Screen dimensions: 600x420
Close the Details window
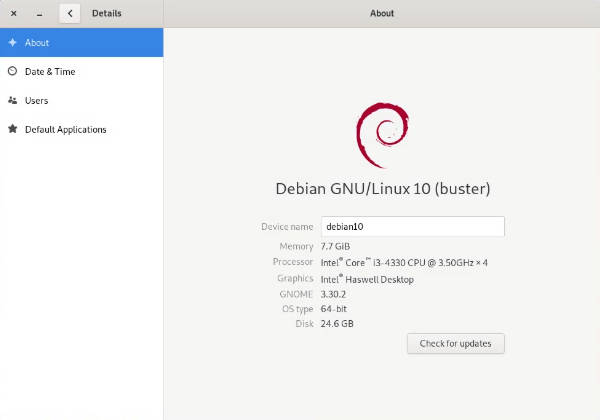click(x=13, y=13)
